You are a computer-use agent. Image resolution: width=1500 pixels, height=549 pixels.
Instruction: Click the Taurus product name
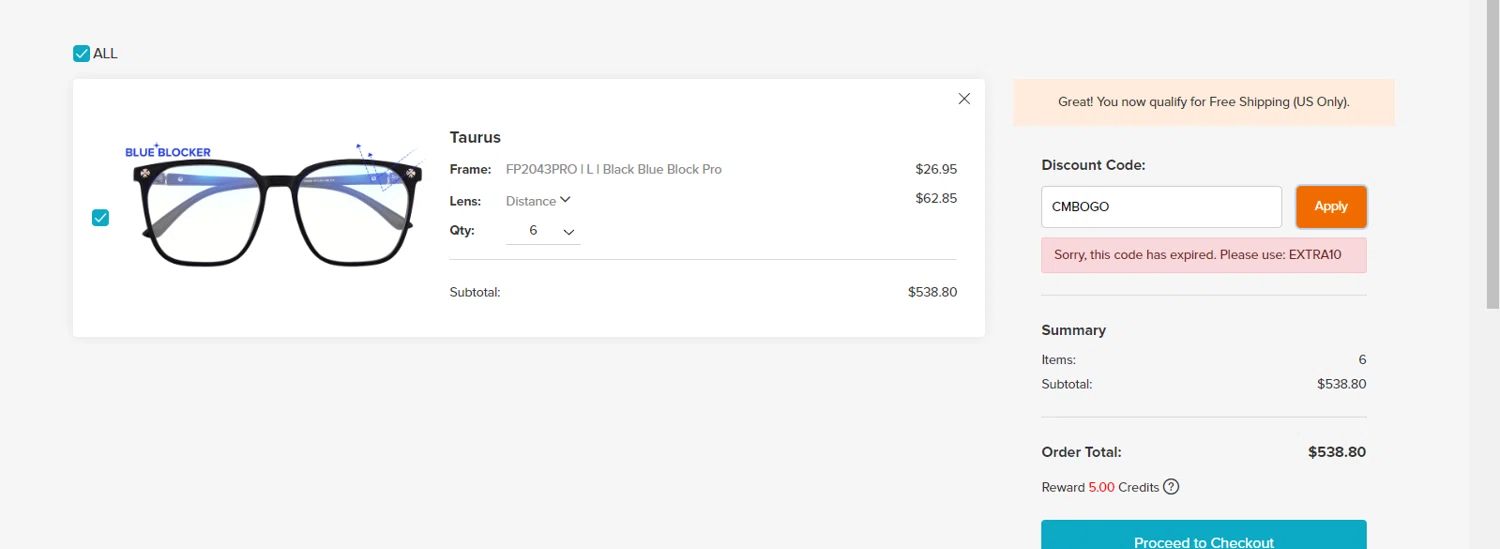coord(475,137)
